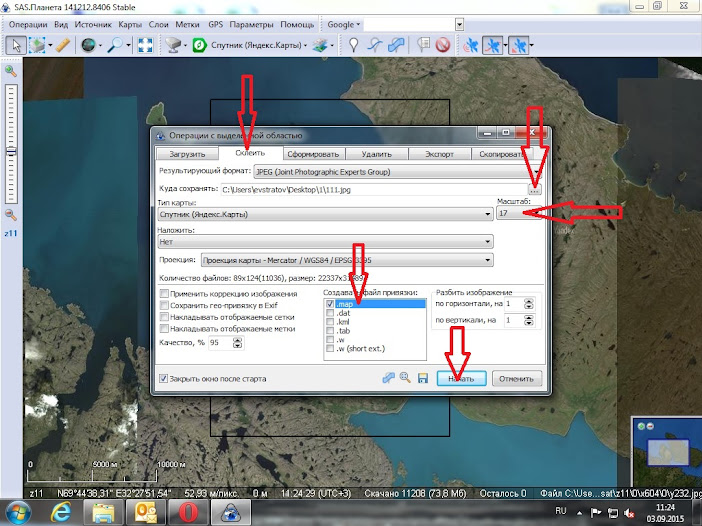Zoom out with the lower magnifier

pos(11,215)
